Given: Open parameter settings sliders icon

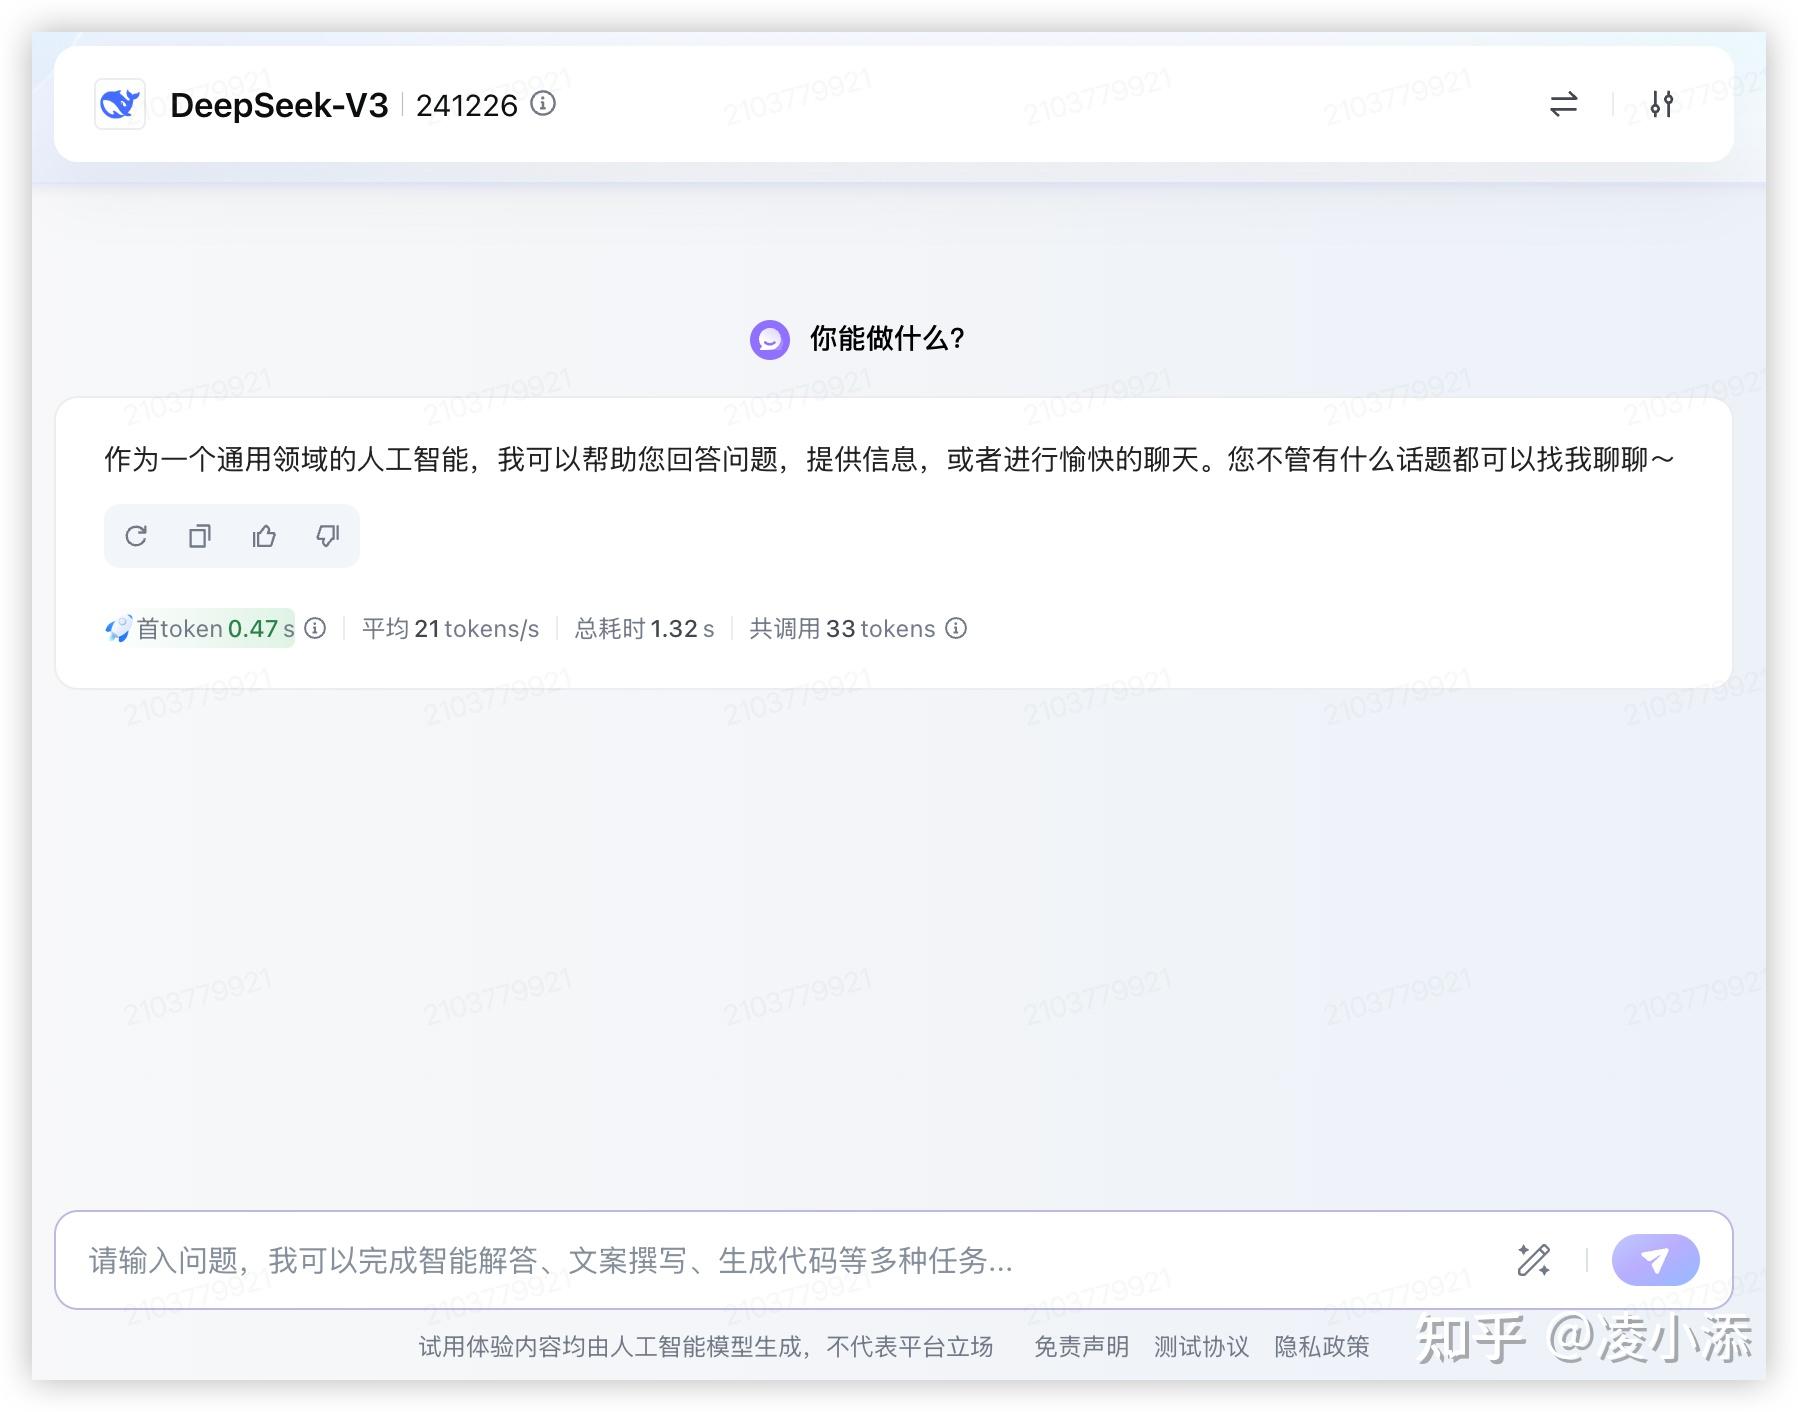Looking at the screenshot, I should (x=1661, y=104).
